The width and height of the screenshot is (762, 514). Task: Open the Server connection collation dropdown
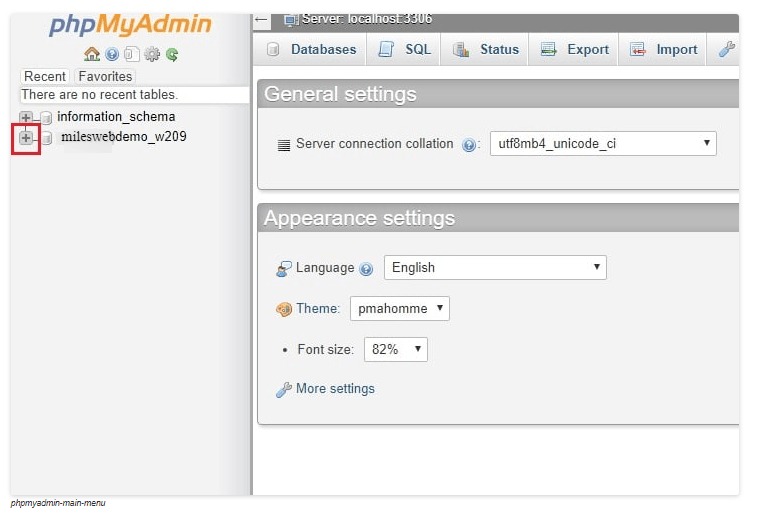click(603, 143)
